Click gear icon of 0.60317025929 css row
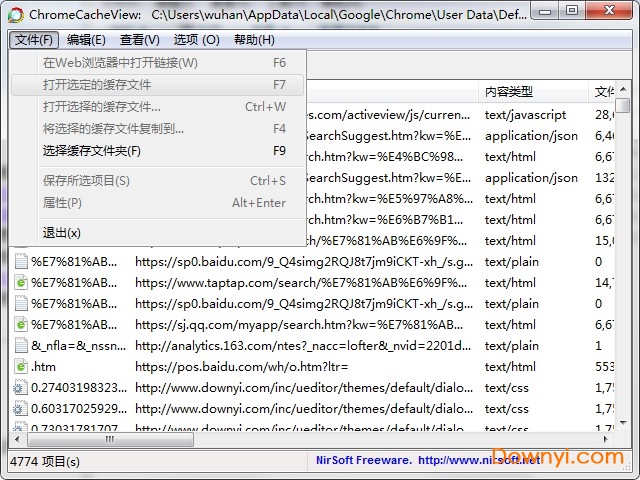The width and height of the screenshot is (640, 480). (20, 409)
